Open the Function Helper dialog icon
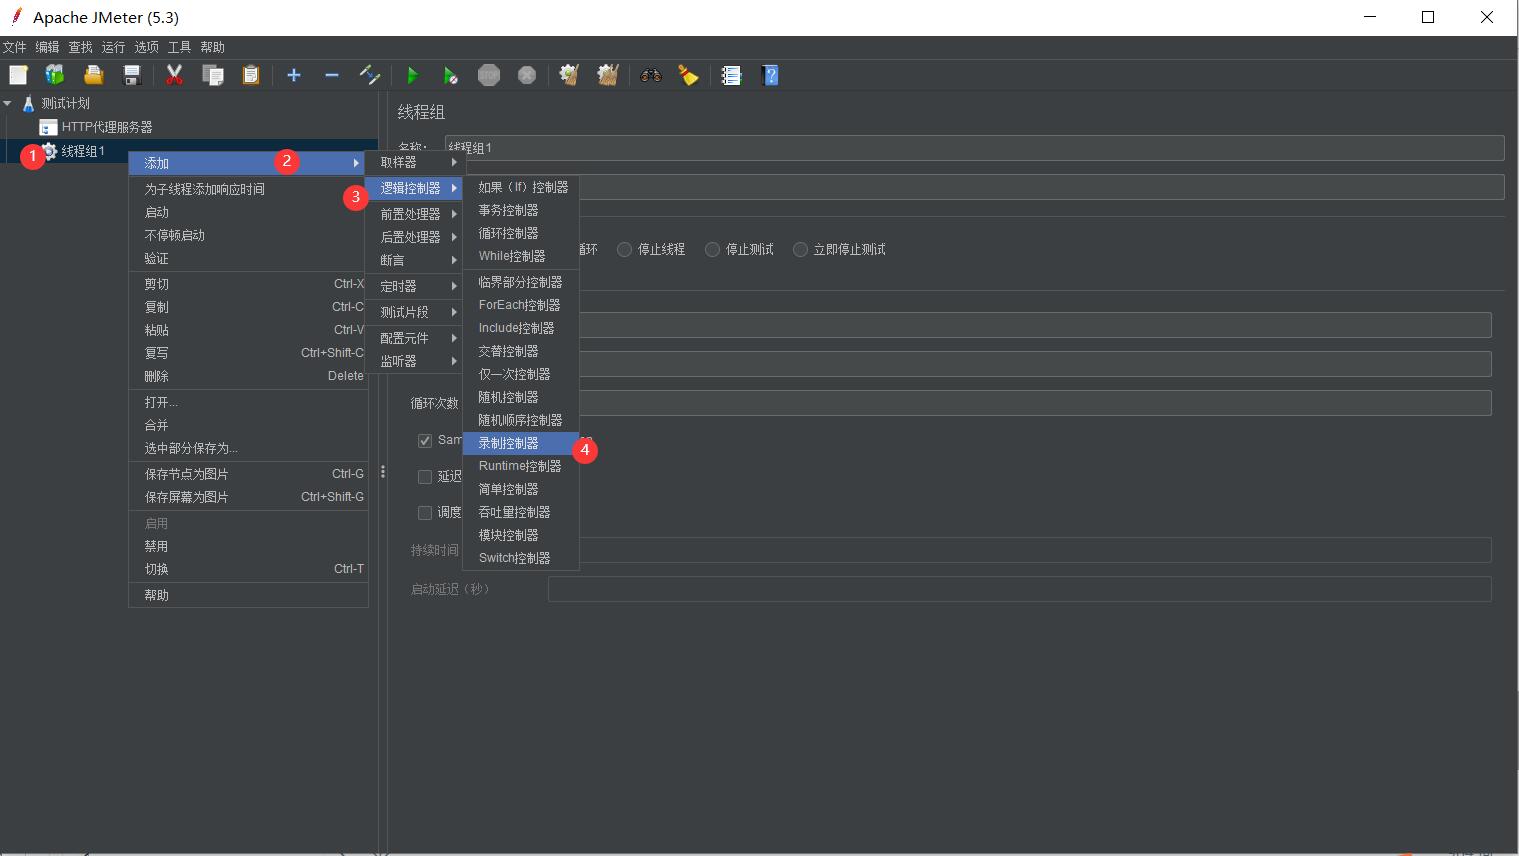The width and height of the screenshot is (1519, 856). click(x=732, y=75)
